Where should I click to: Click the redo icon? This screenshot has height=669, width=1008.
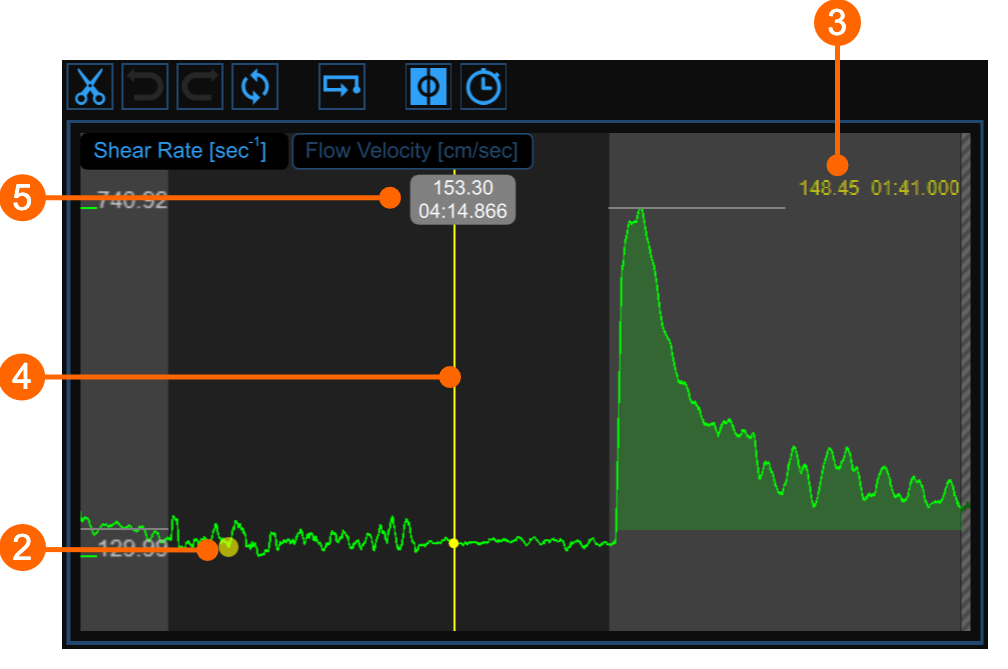pos(198,87)
